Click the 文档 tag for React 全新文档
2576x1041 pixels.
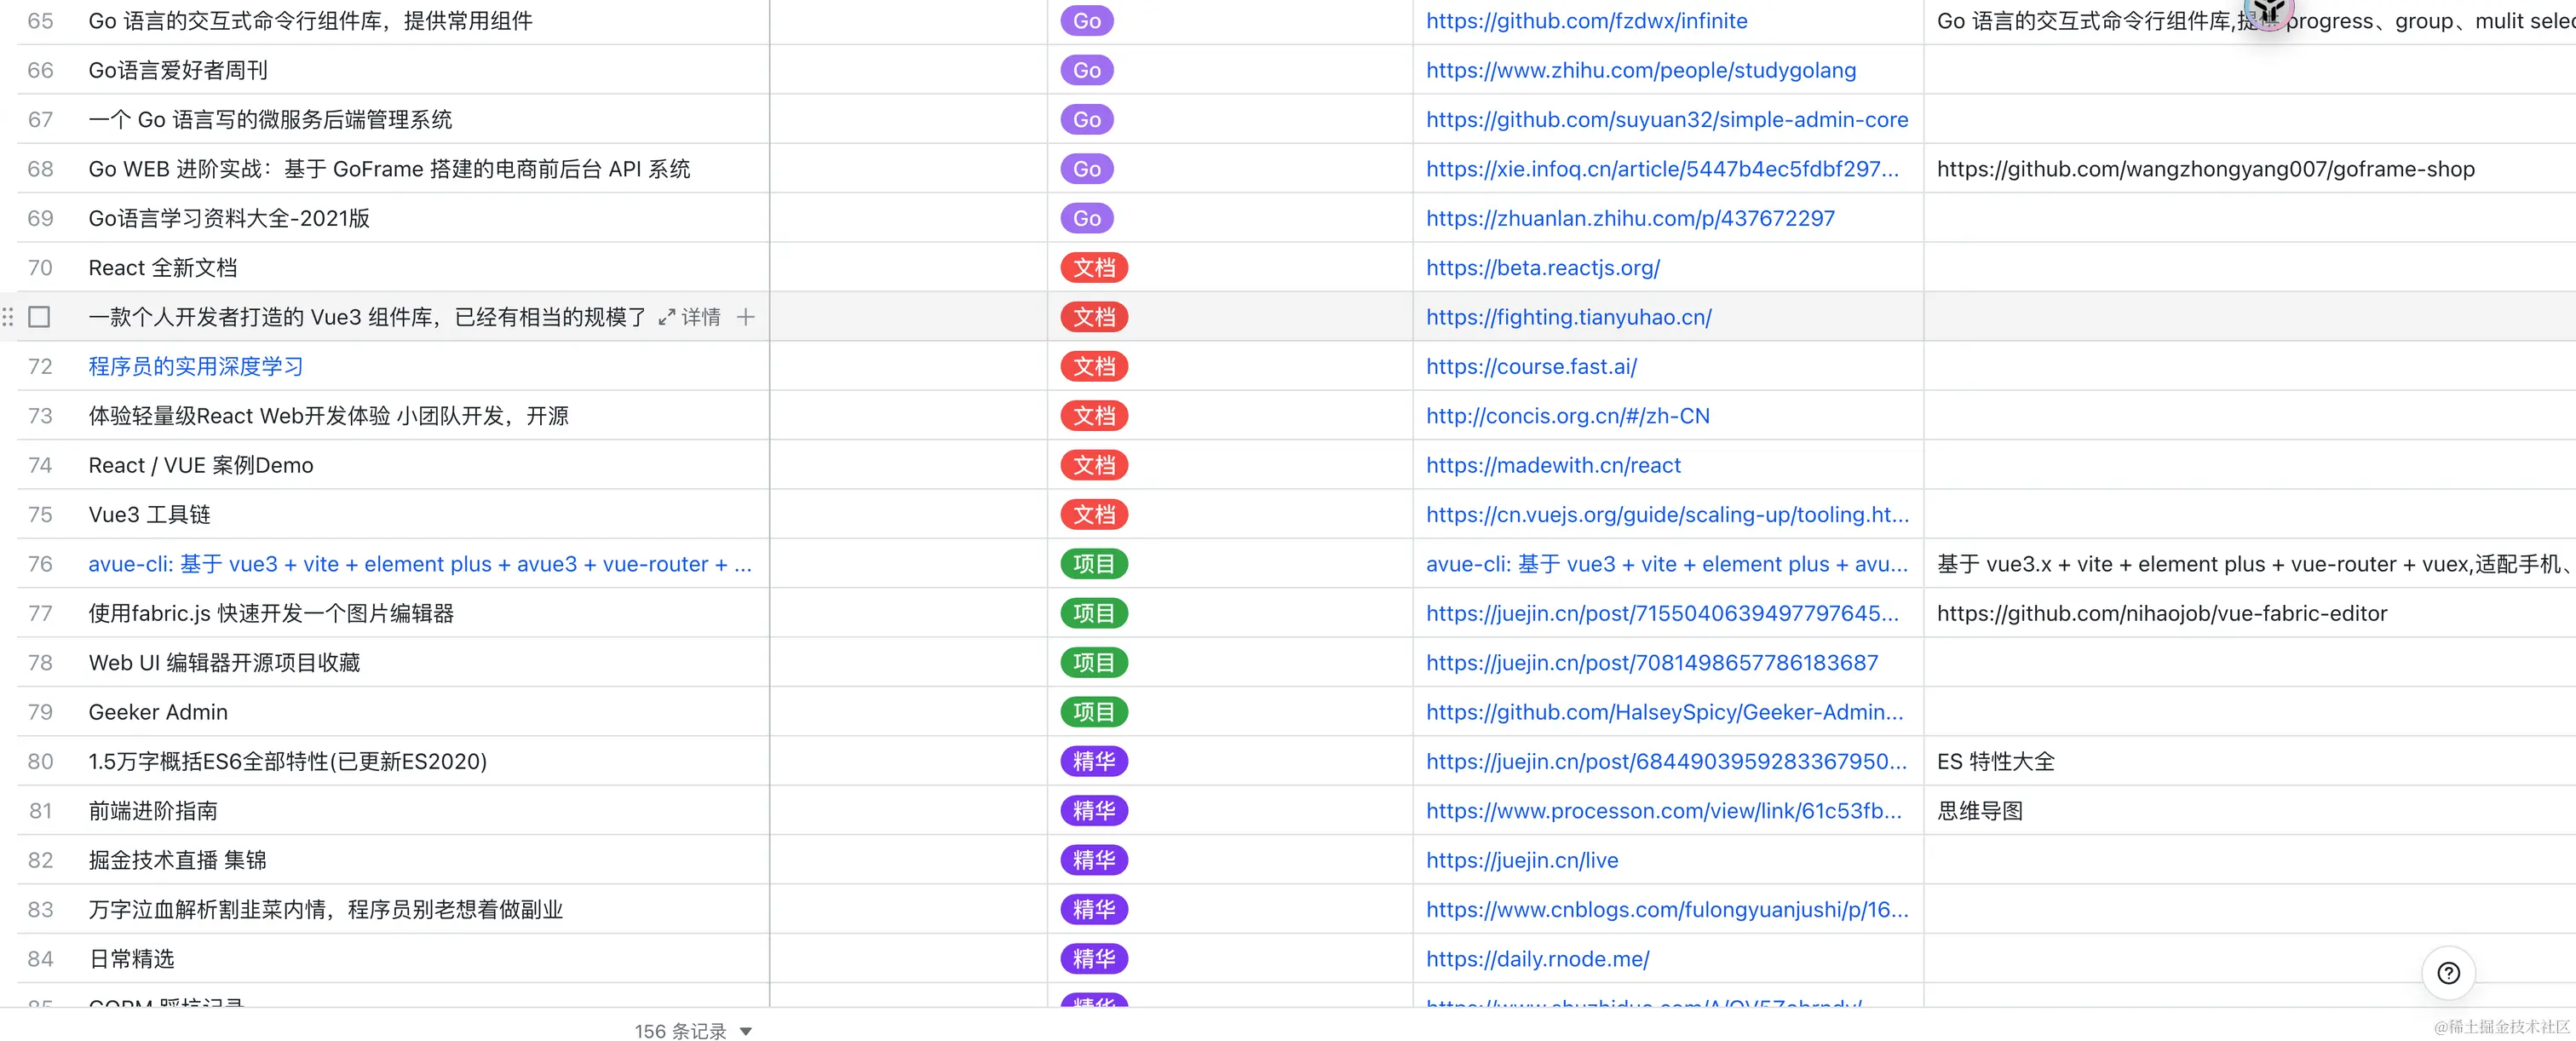[x=1094, y=268]
